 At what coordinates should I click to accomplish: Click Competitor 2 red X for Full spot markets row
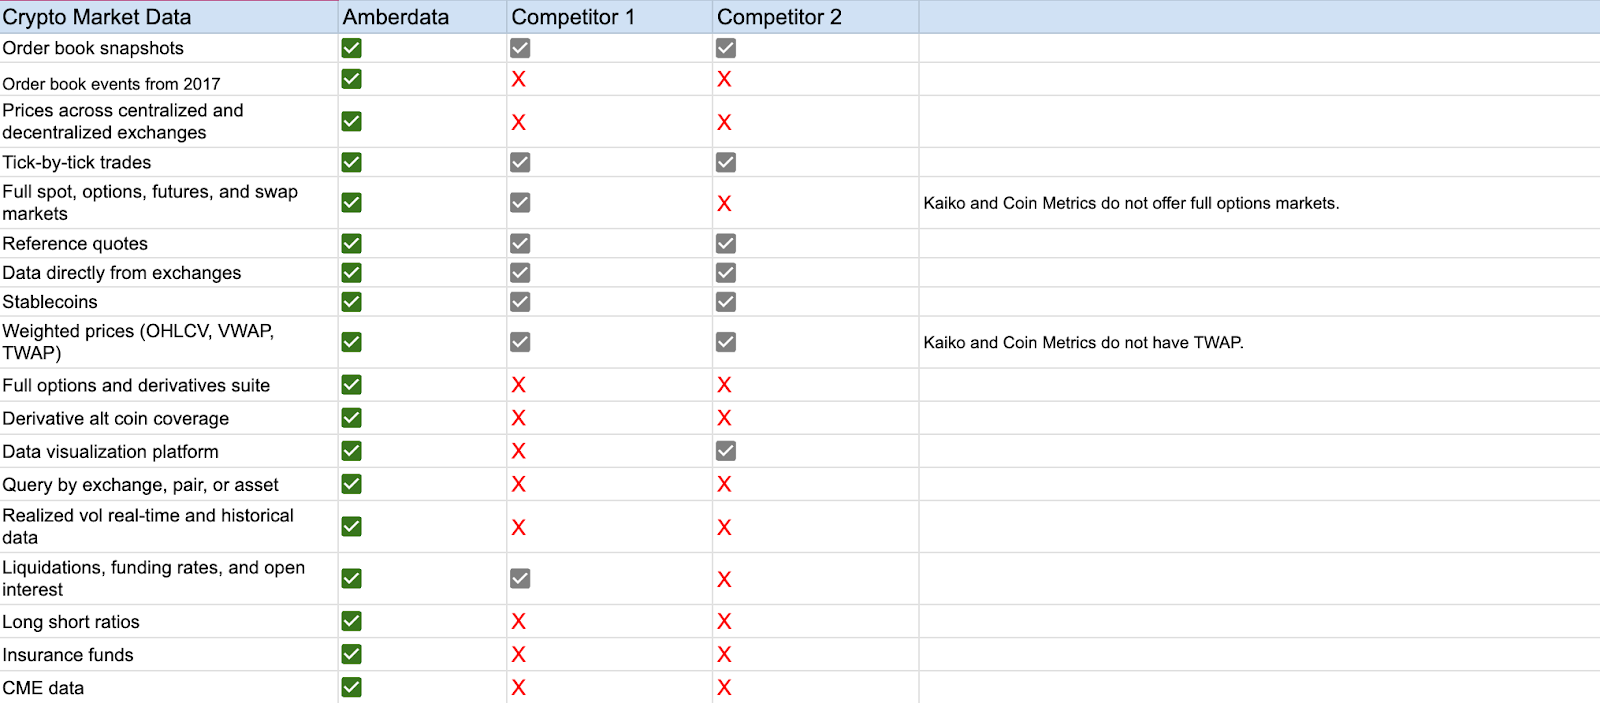point(724,203)
